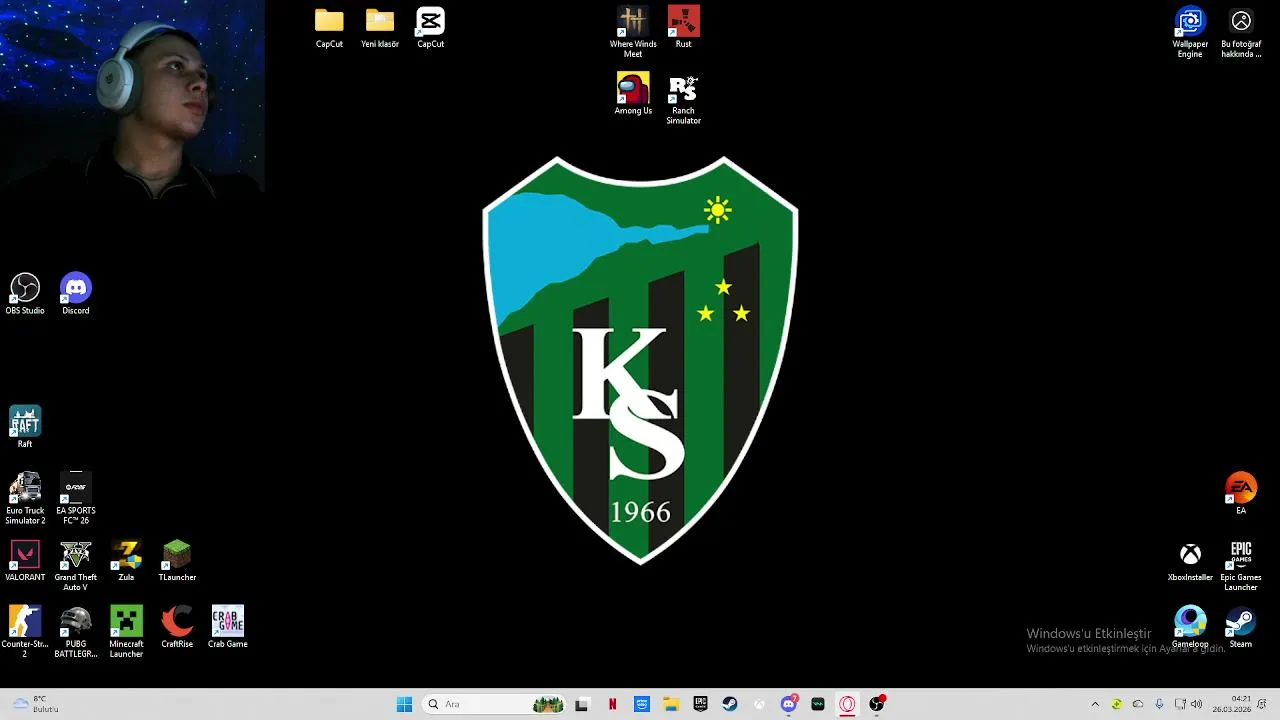Open OBS Studio desktop shortcut
Image resolution: width=1280 pixels, height=720 pixels.
click(x=25, y=294)
